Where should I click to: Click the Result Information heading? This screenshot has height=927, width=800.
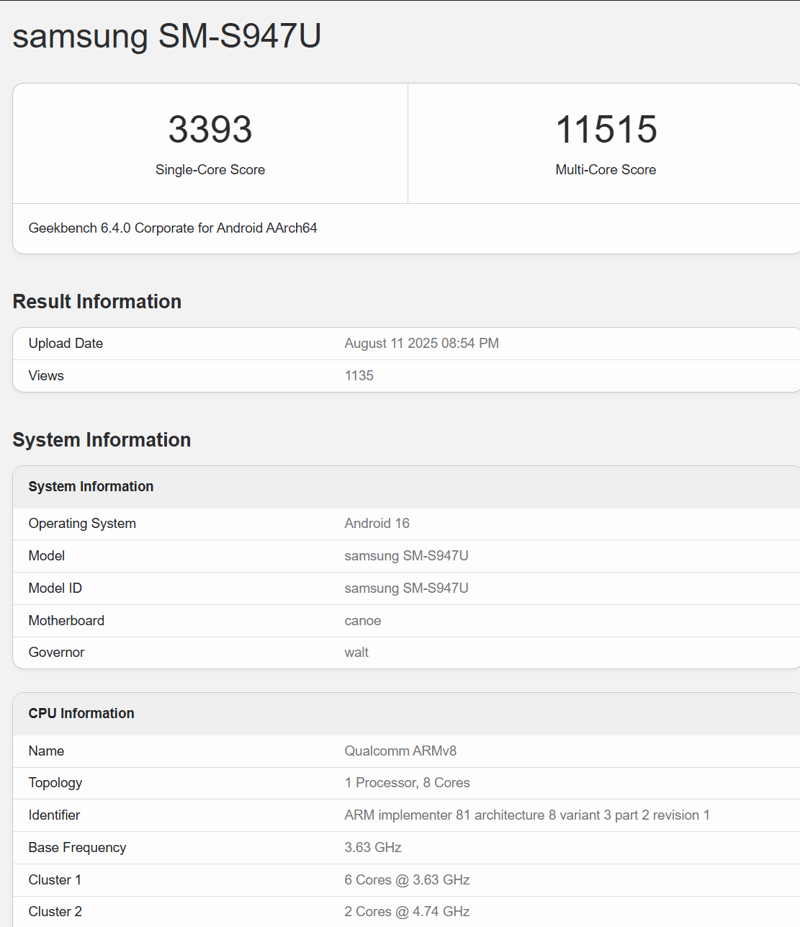[97, 302]
